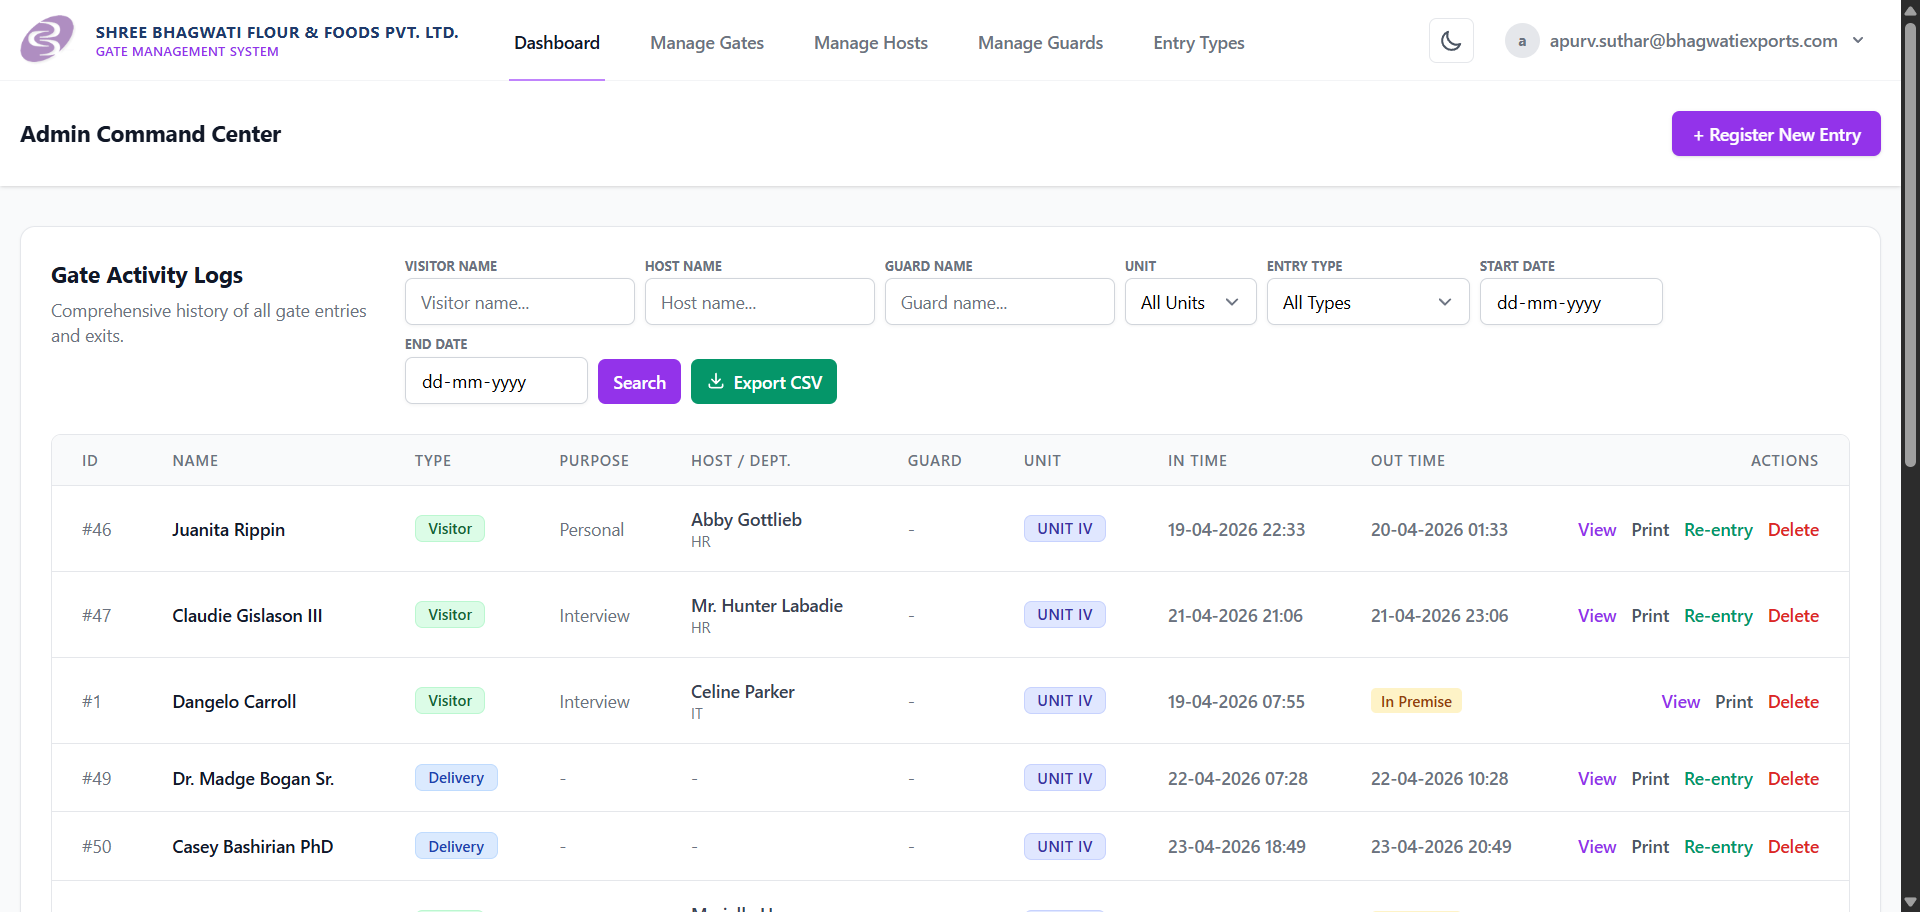Open the All Units dropdown

(1191, 302)
